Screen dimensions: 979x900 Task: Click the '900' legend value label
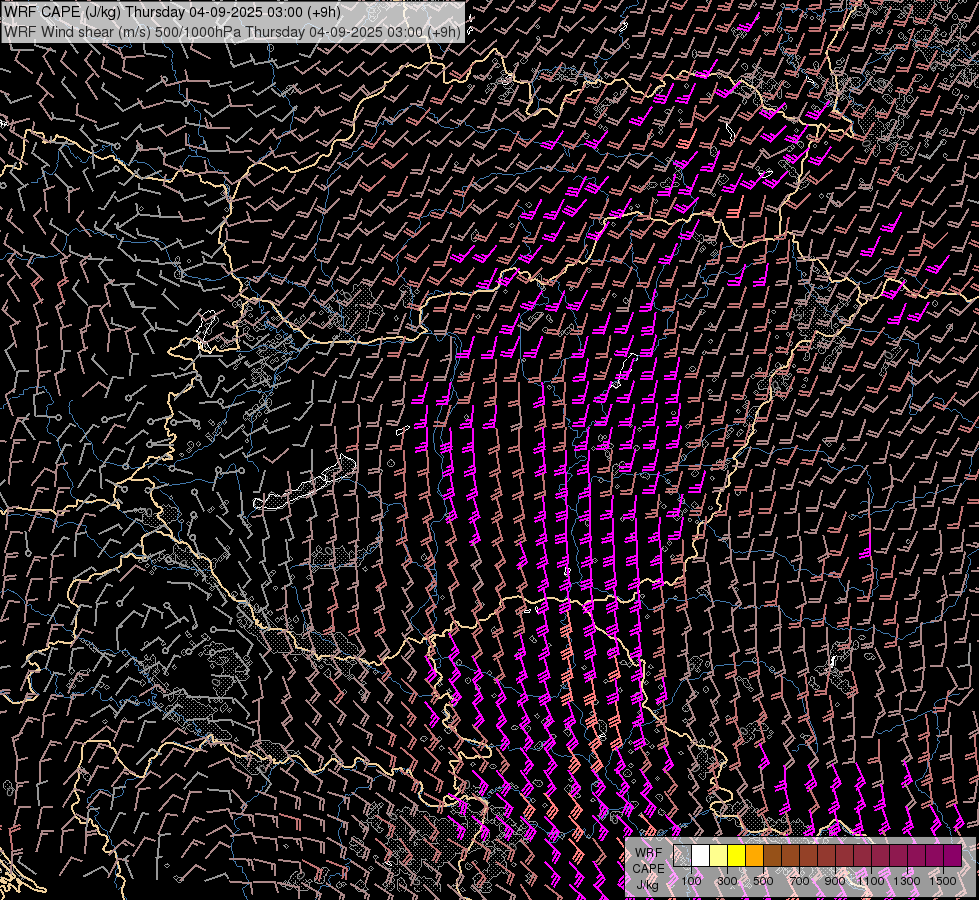pyautogui.click(x=835, y=881)
